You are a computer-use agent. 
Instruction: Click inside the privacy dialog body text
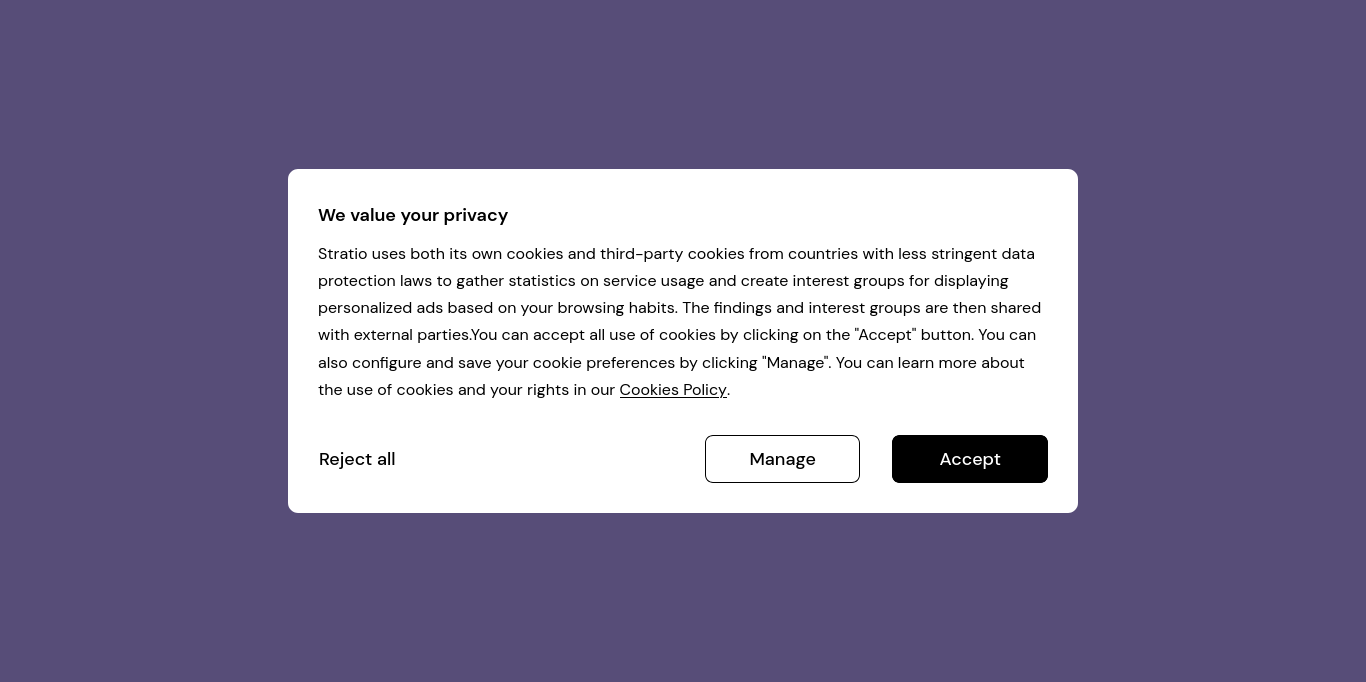click(x=679, y=321)
